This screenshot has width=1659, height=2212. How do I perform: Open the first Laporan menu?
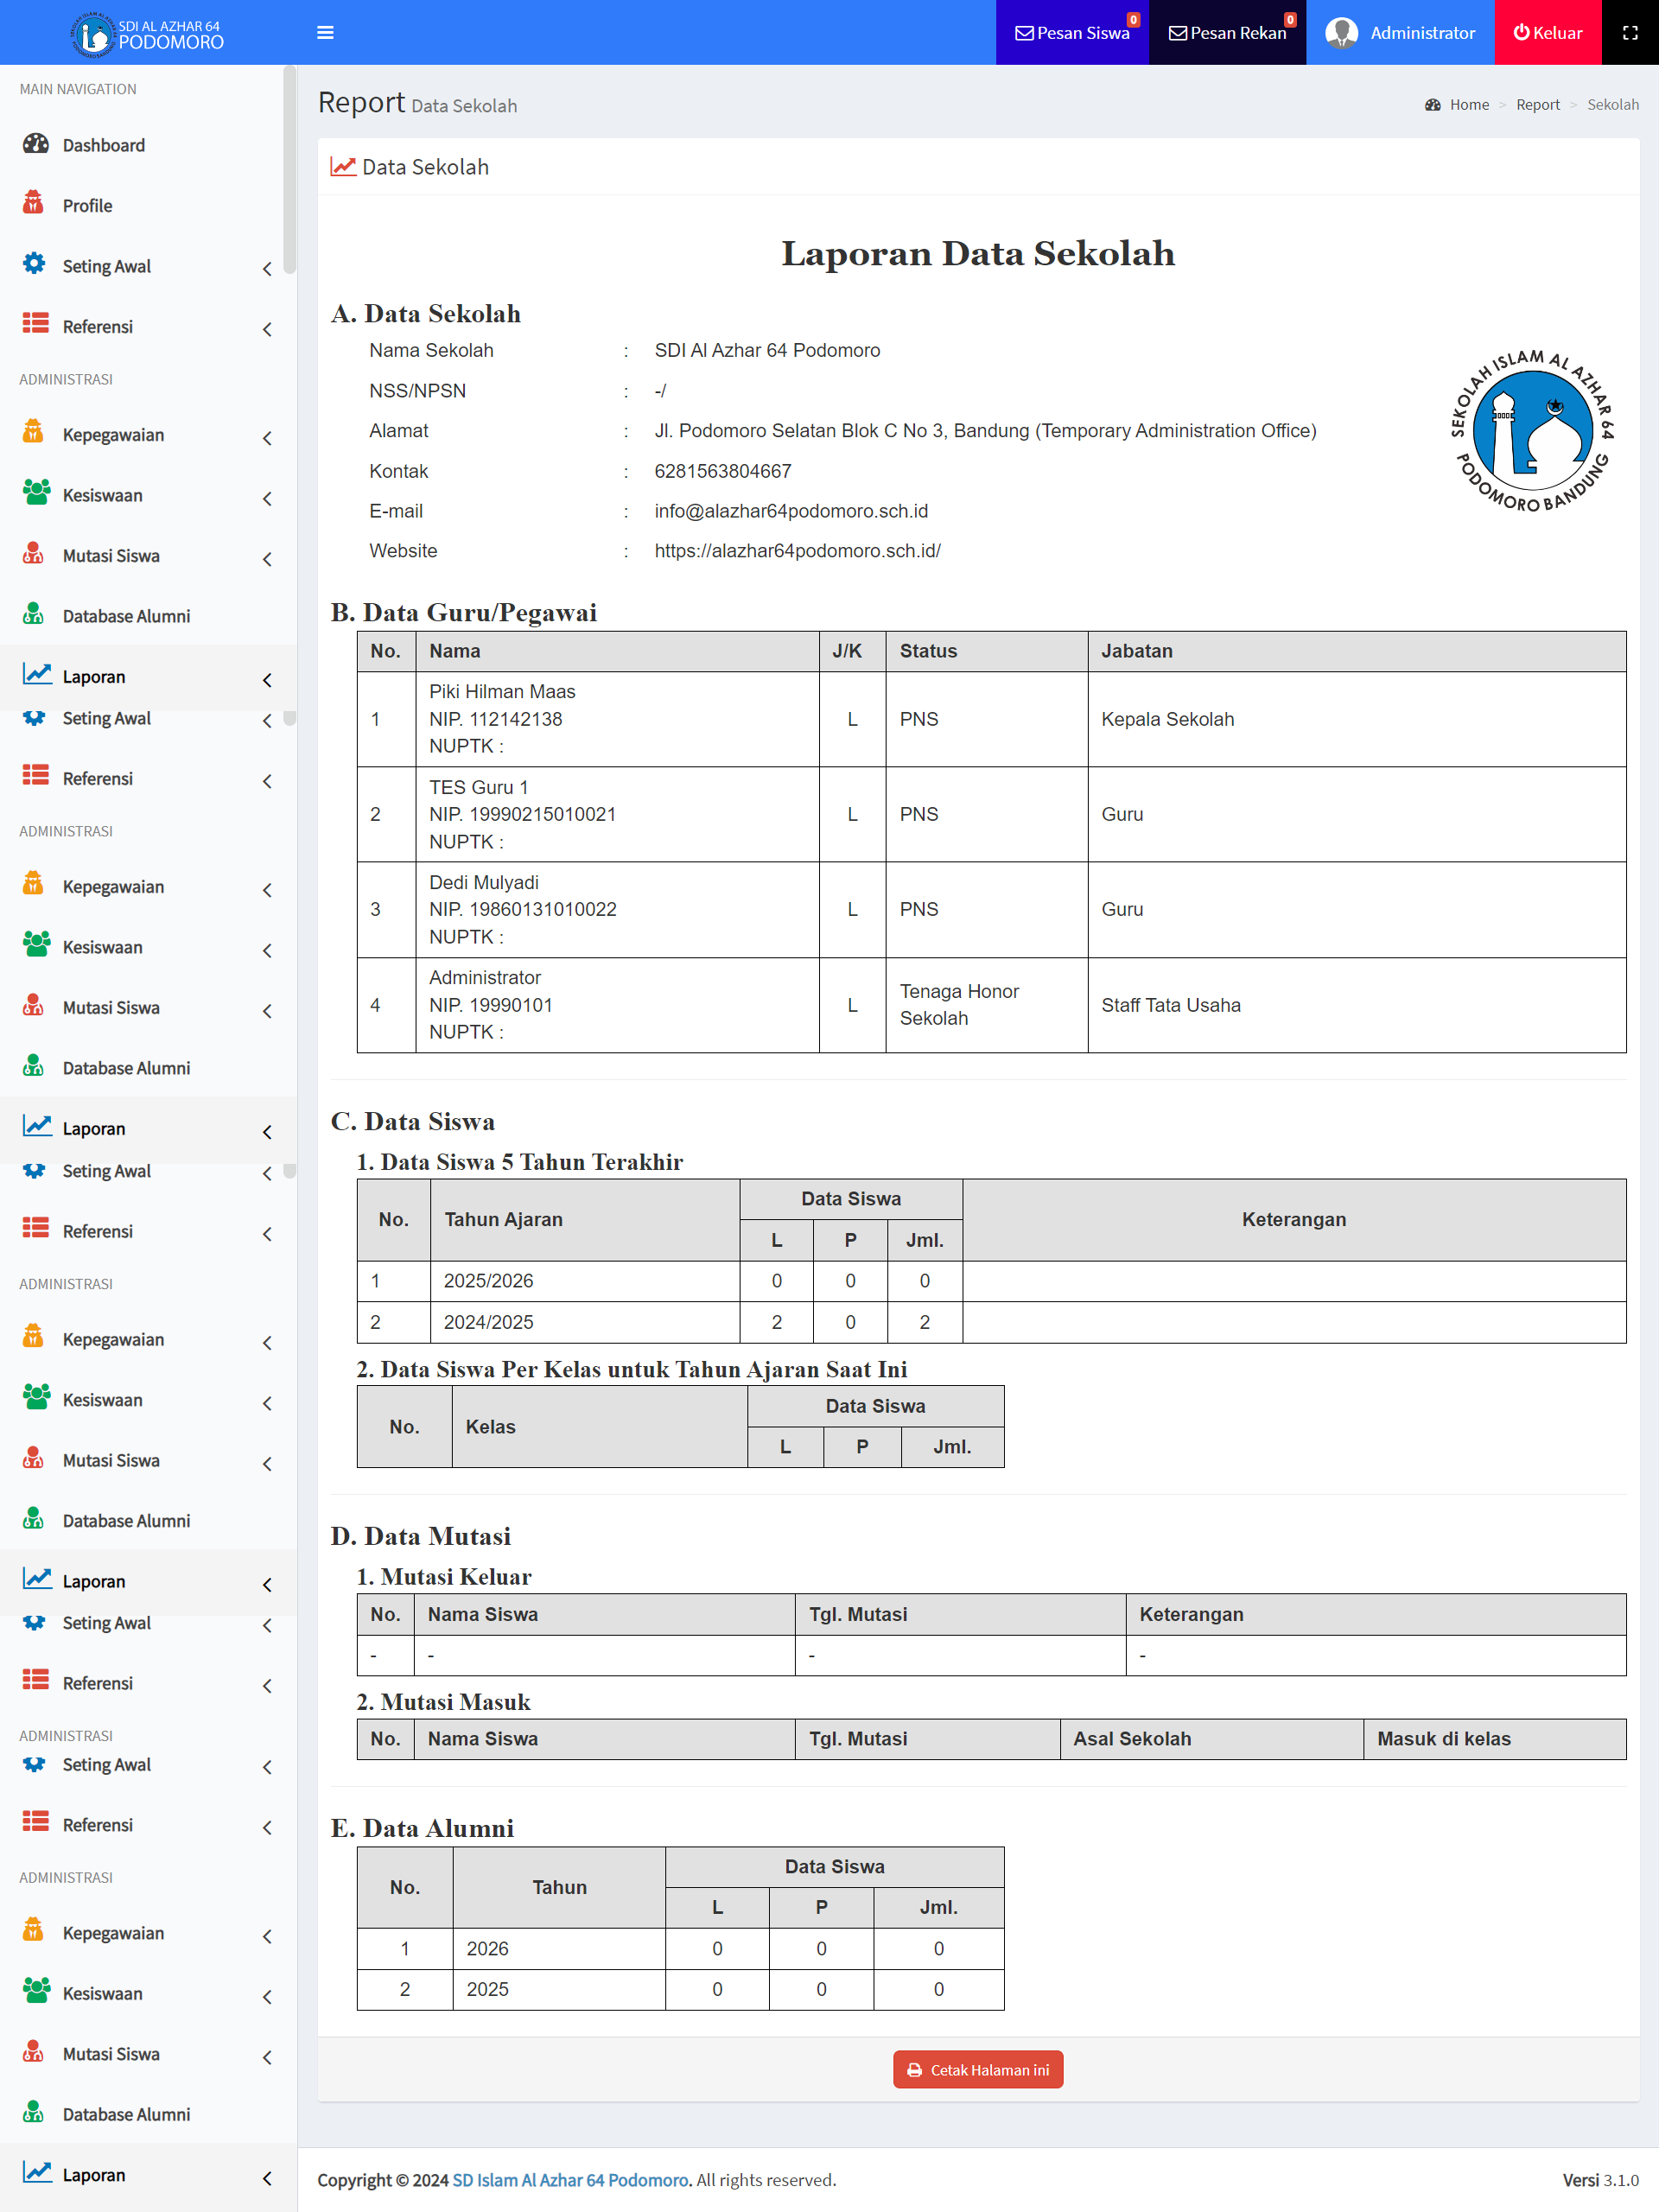94,676
